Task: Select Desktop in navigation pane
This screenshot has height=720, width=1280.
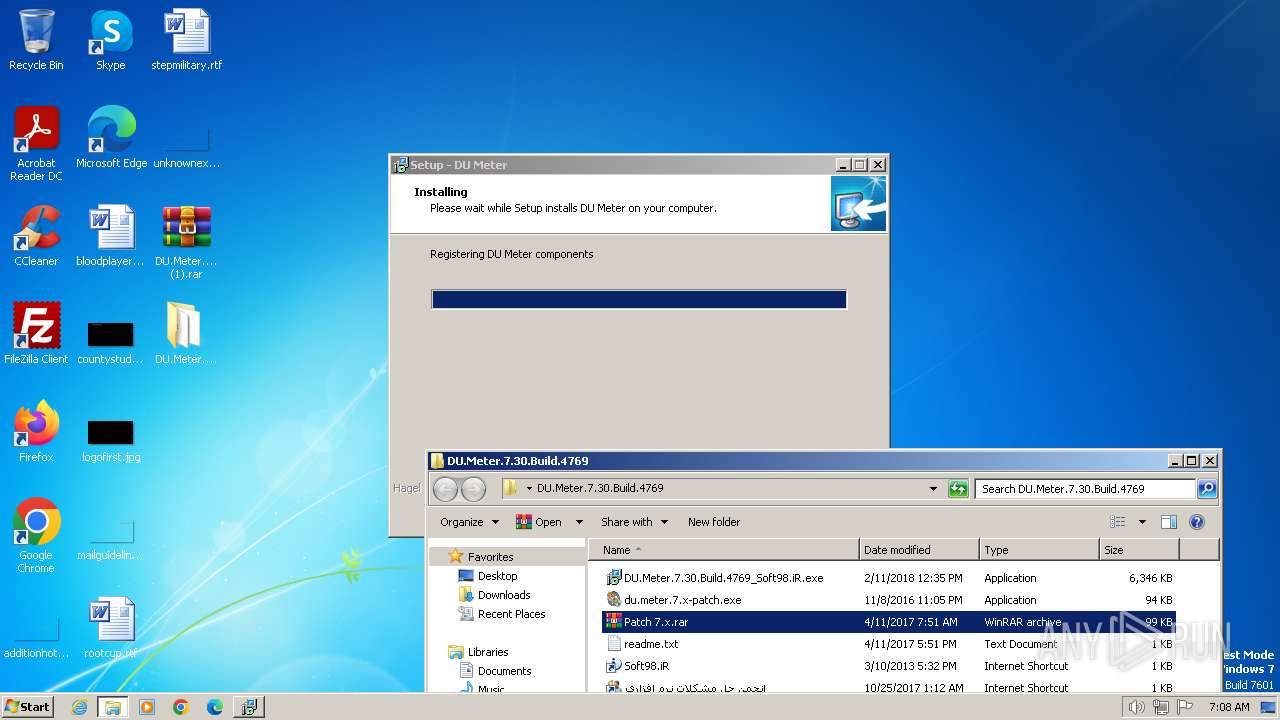Action: (497, 576)
